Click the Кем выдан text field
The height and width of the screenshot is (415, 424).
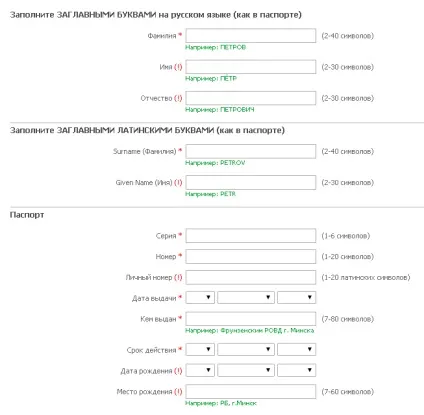[x=251, y=319]
